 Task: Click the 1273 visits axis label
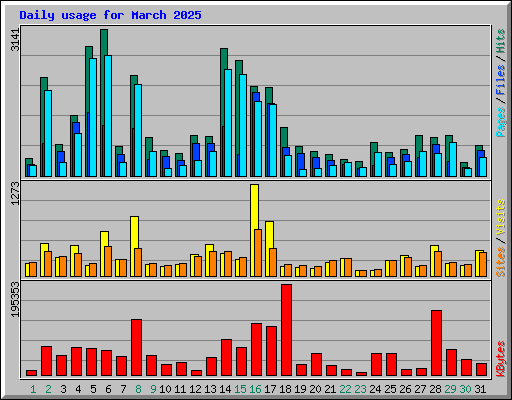15,193
